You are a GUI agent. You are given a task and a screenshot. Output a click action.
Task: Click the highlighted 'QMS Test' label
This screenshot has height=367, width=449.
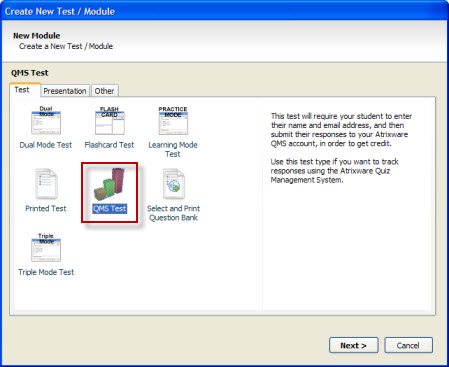coord(110,209)
